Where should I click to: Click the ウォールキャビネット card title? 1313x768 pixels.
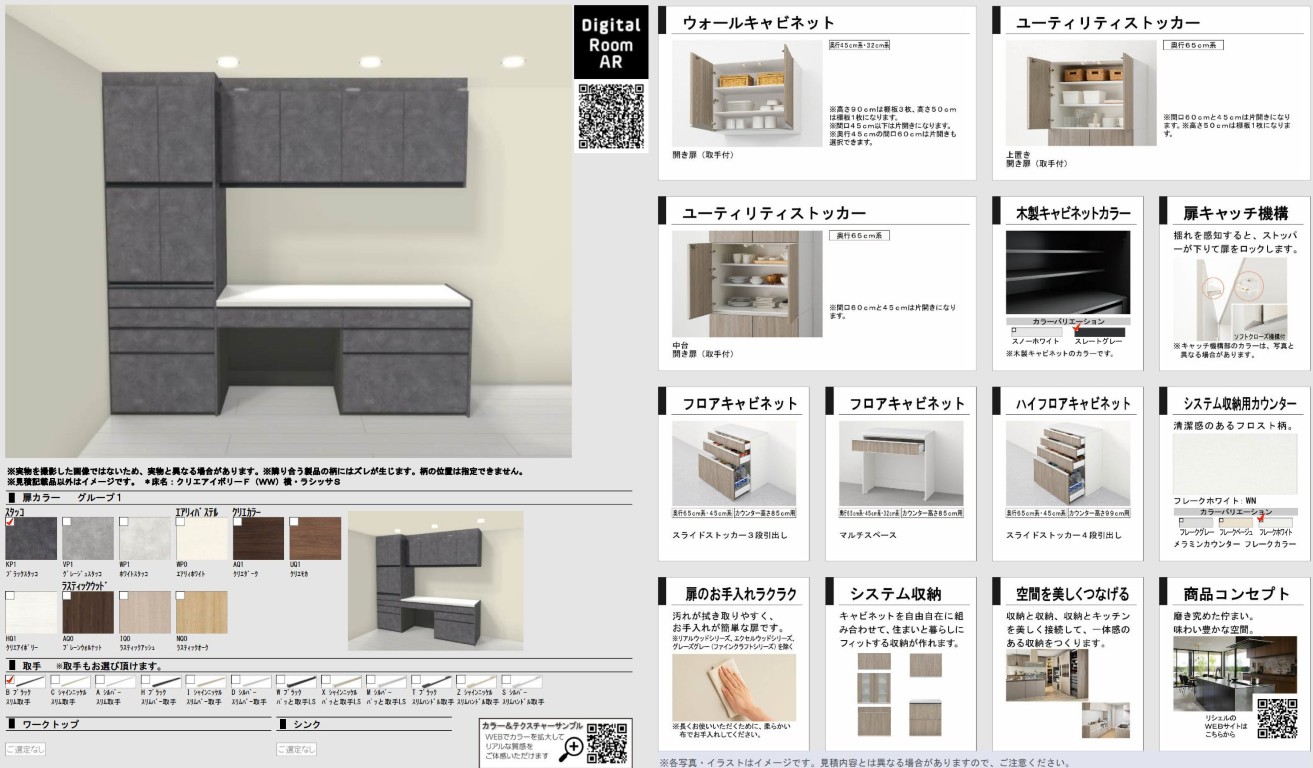click(x=758, y=23)
